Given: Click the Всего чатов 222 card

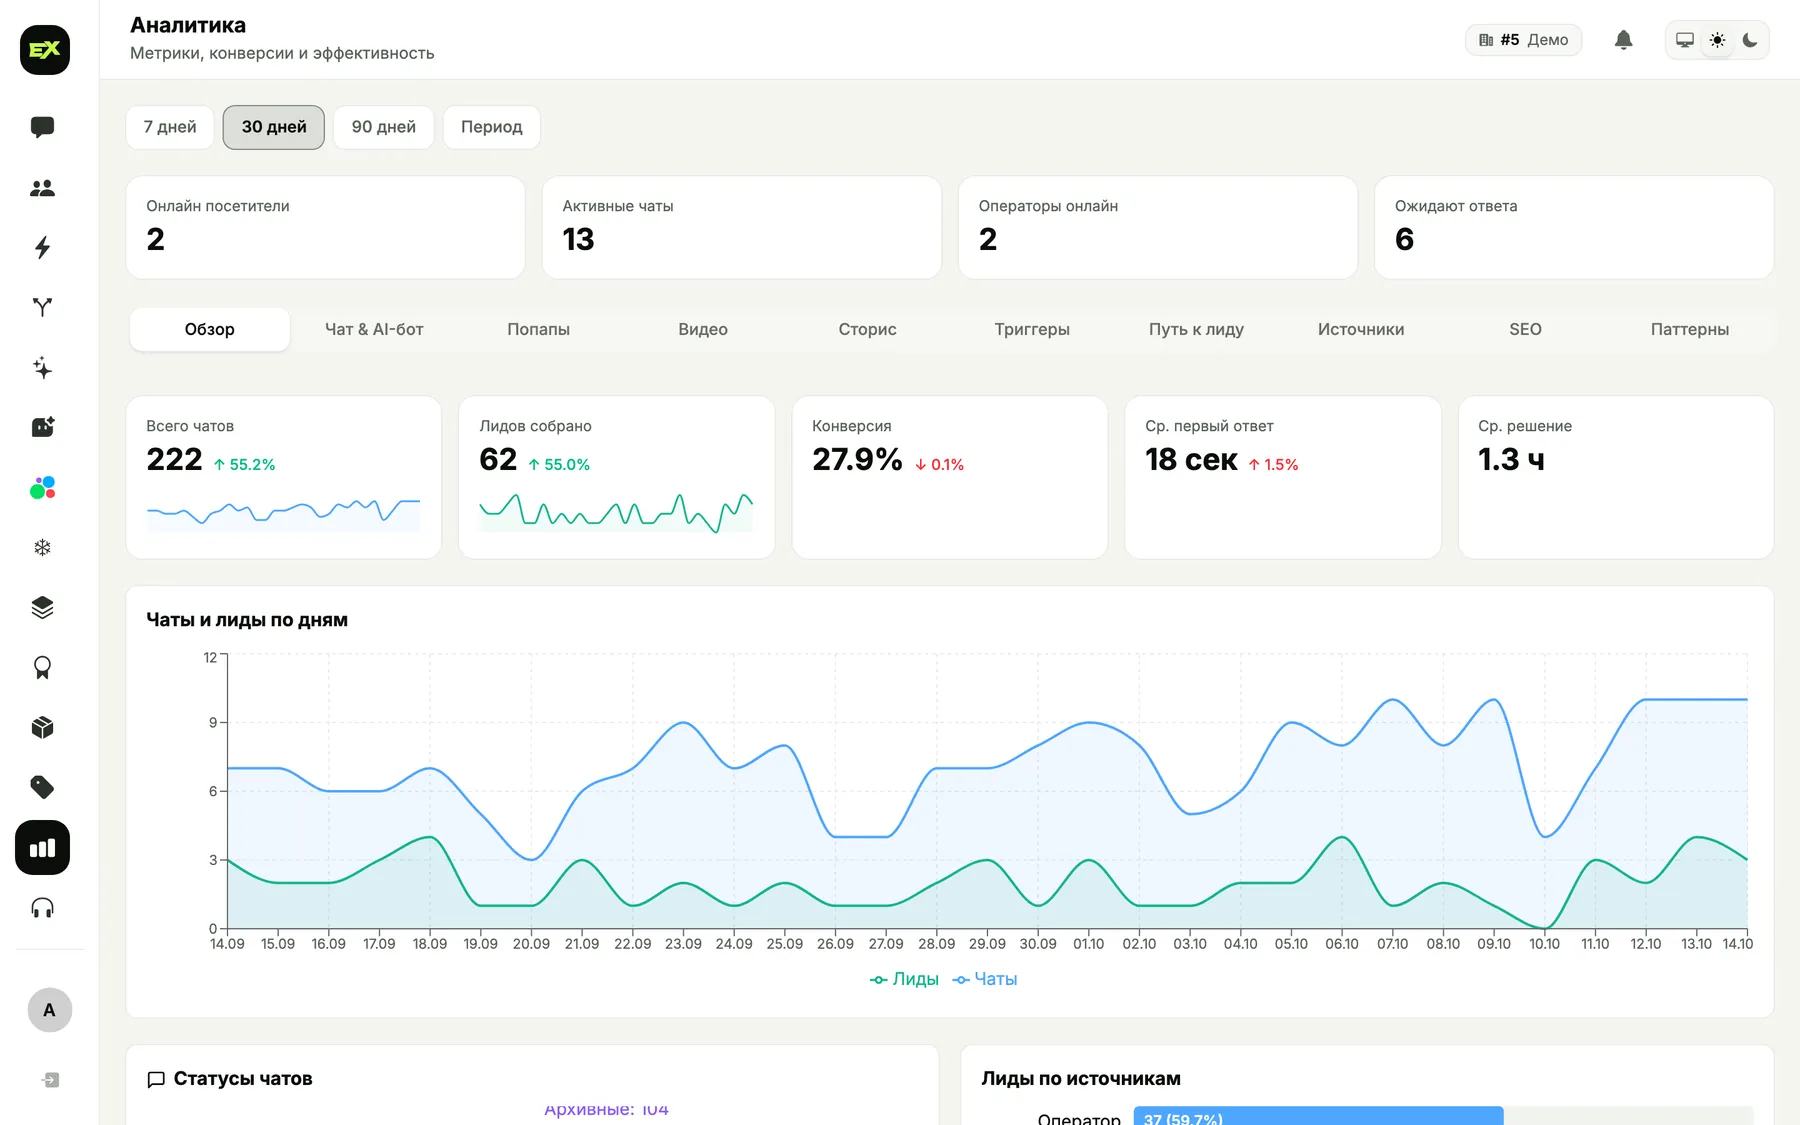Looking at the screenshot, I should click(284, 477).
